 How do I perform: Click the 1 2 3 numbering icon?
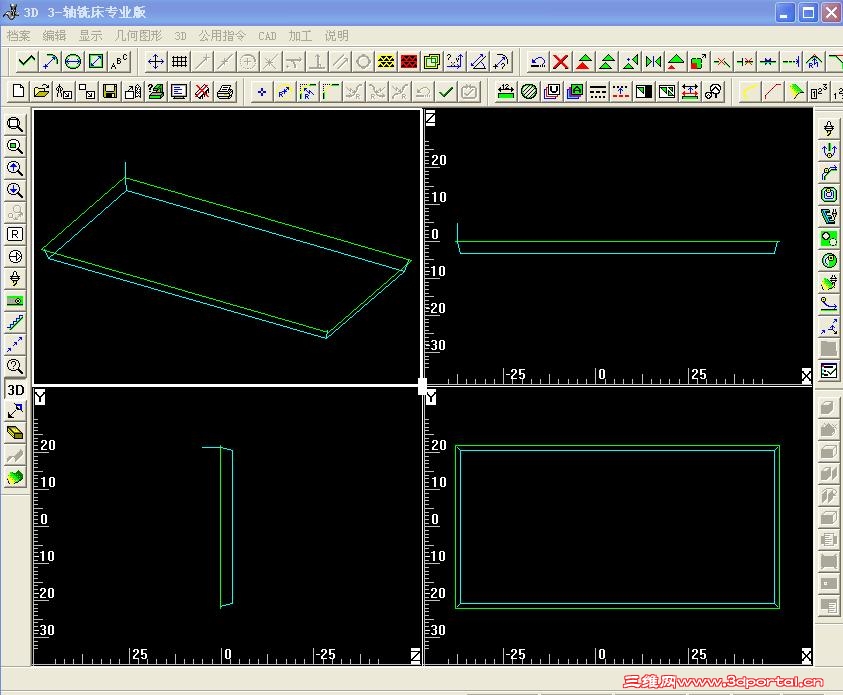tap(819, 91)
